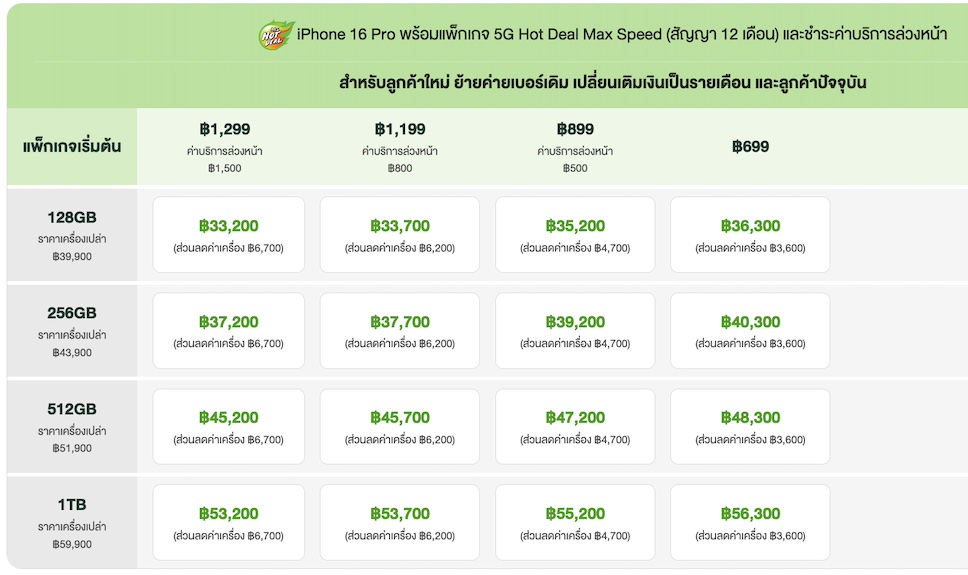Screen dimensions: 968x575
Task: Select the ฿48,300 card for 512GB
Action: 750,427
